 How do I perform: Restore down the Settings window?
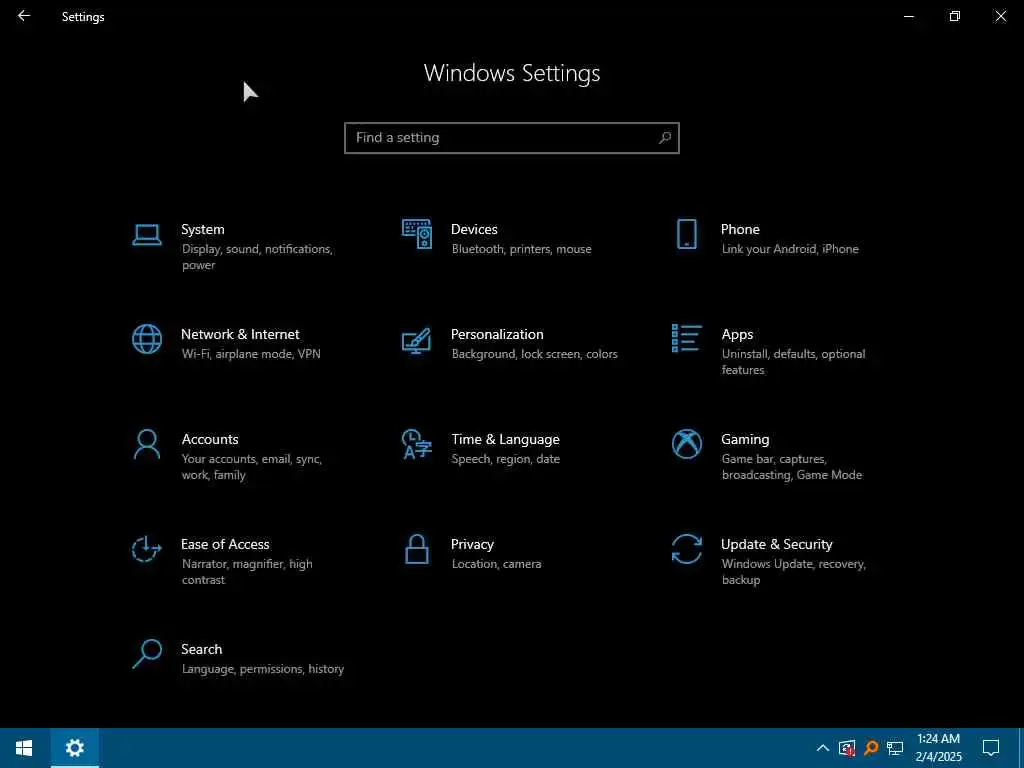955,16
